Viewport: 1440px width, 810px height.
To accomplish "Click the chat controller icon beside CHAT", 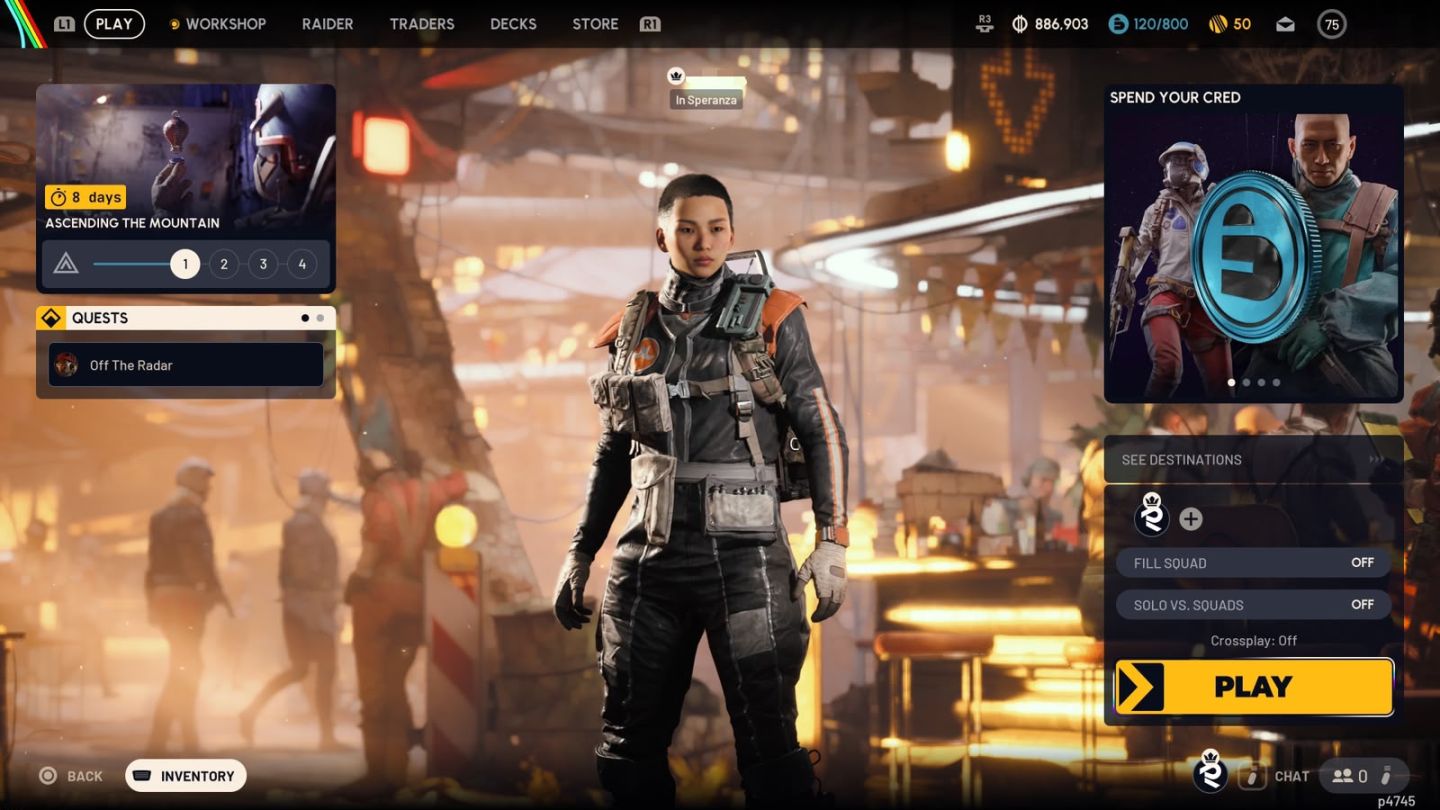I will click(x=1251, y=776).
